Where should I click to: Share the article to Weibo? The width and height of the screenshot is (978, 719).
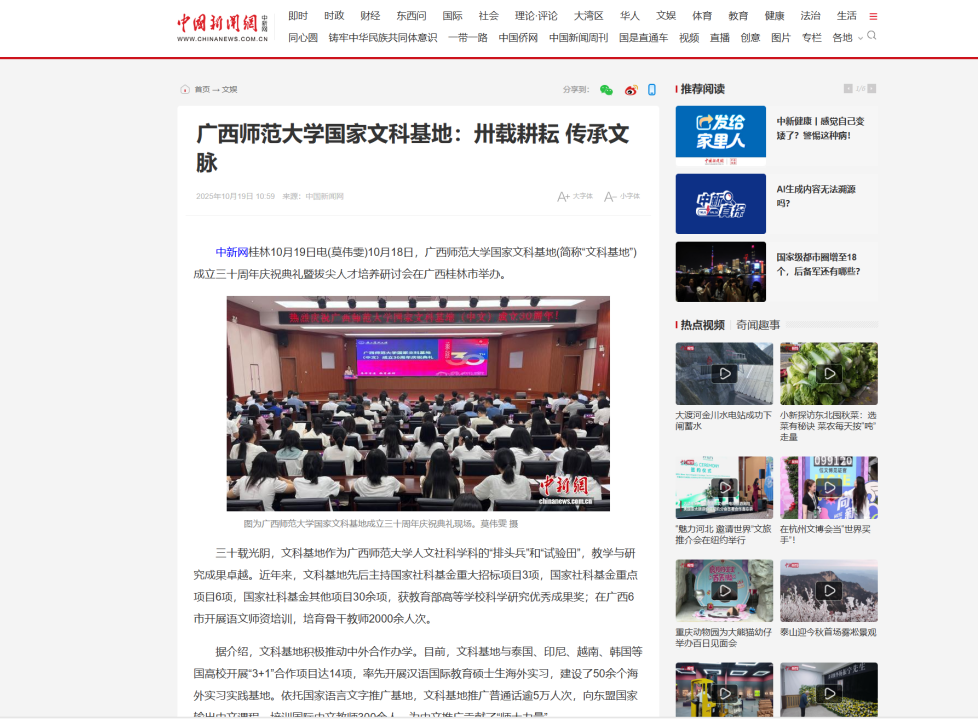630,90
